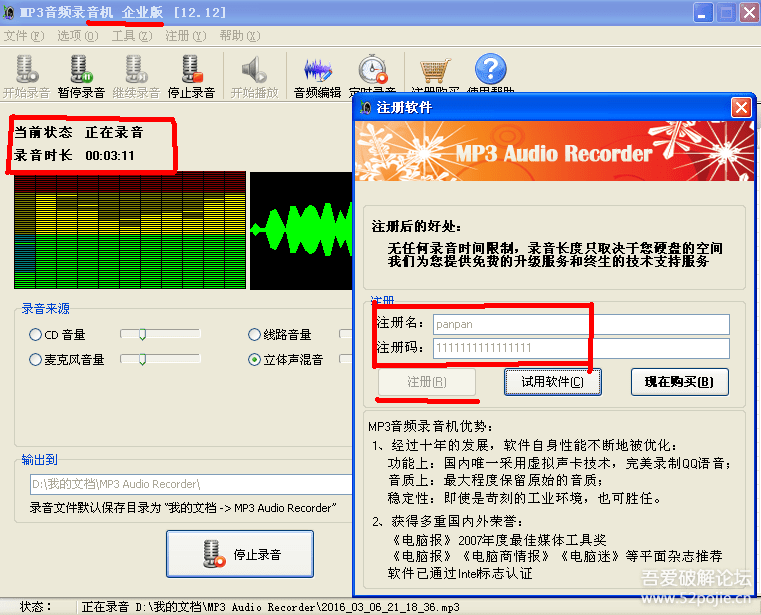The height and width of the screenshot is (615, 761).
Task: Click the large Stop Recording (停止录音) button
Action: point(240,554)
